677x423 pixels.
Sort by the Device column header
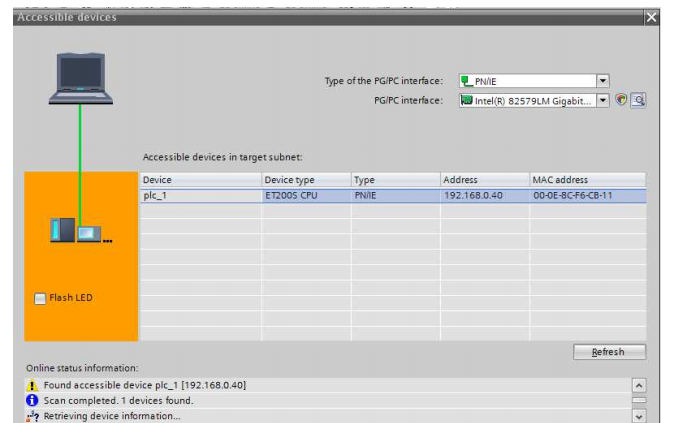200,180
